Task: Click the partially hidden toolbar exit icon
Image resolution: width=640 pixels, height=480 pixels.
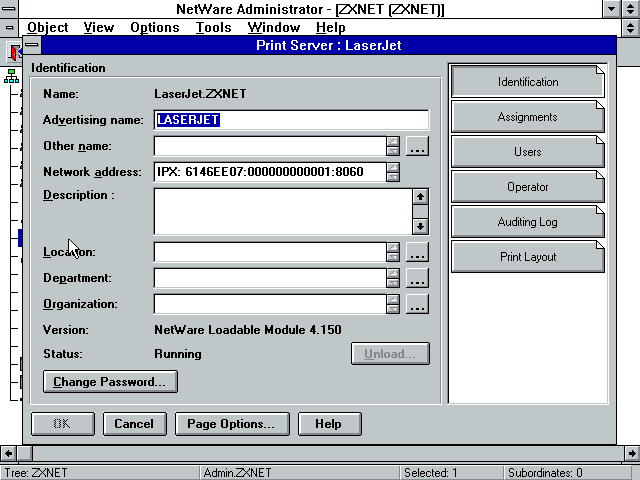Action: [x=15, y=52]
